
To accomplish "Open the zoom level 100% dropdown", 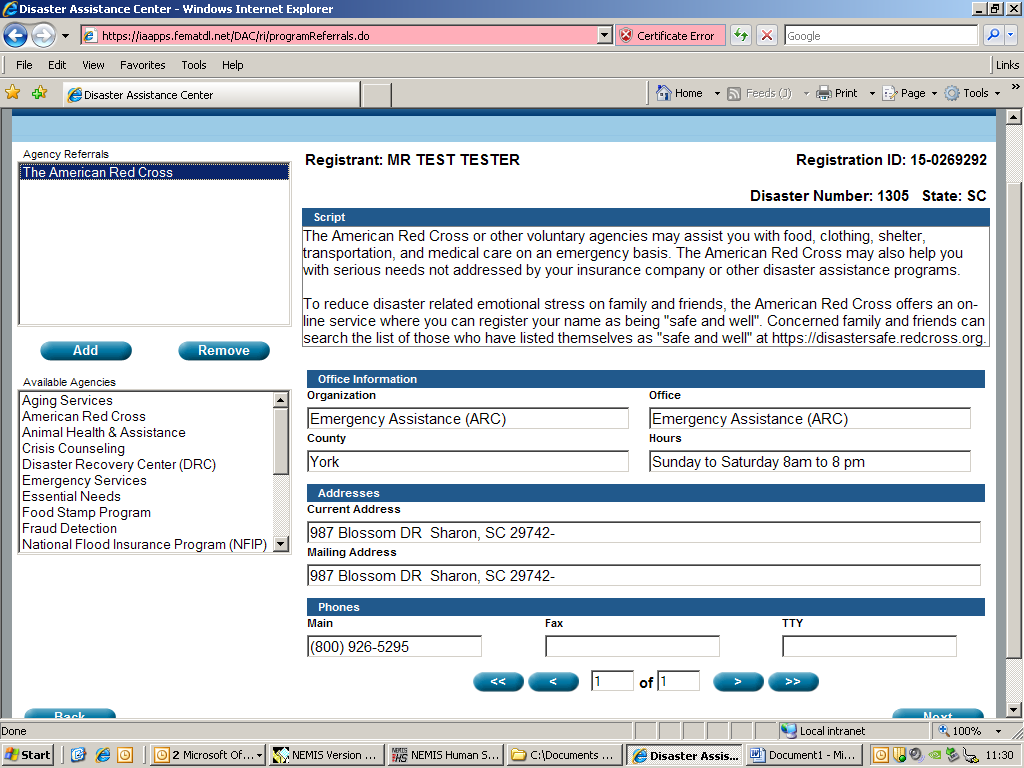I will (999, 731).
